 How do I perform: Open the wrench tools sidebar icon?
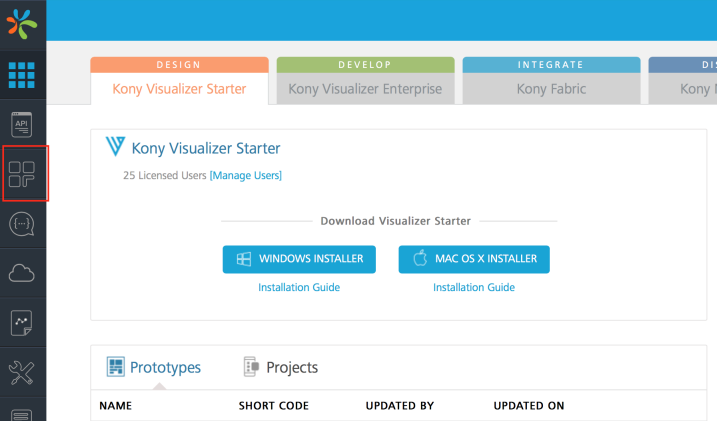click(21, 373)
